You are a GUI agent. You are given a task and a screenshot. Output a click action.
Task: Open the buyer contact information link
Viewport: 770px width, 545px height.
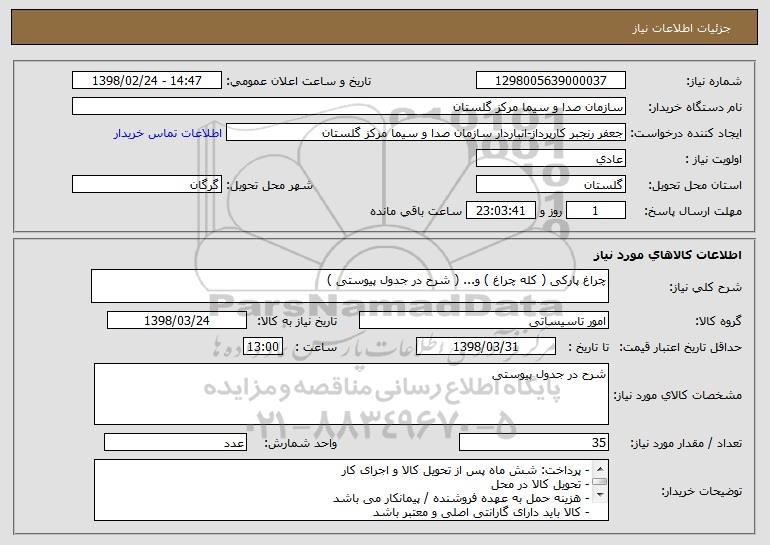pos(168,134)
